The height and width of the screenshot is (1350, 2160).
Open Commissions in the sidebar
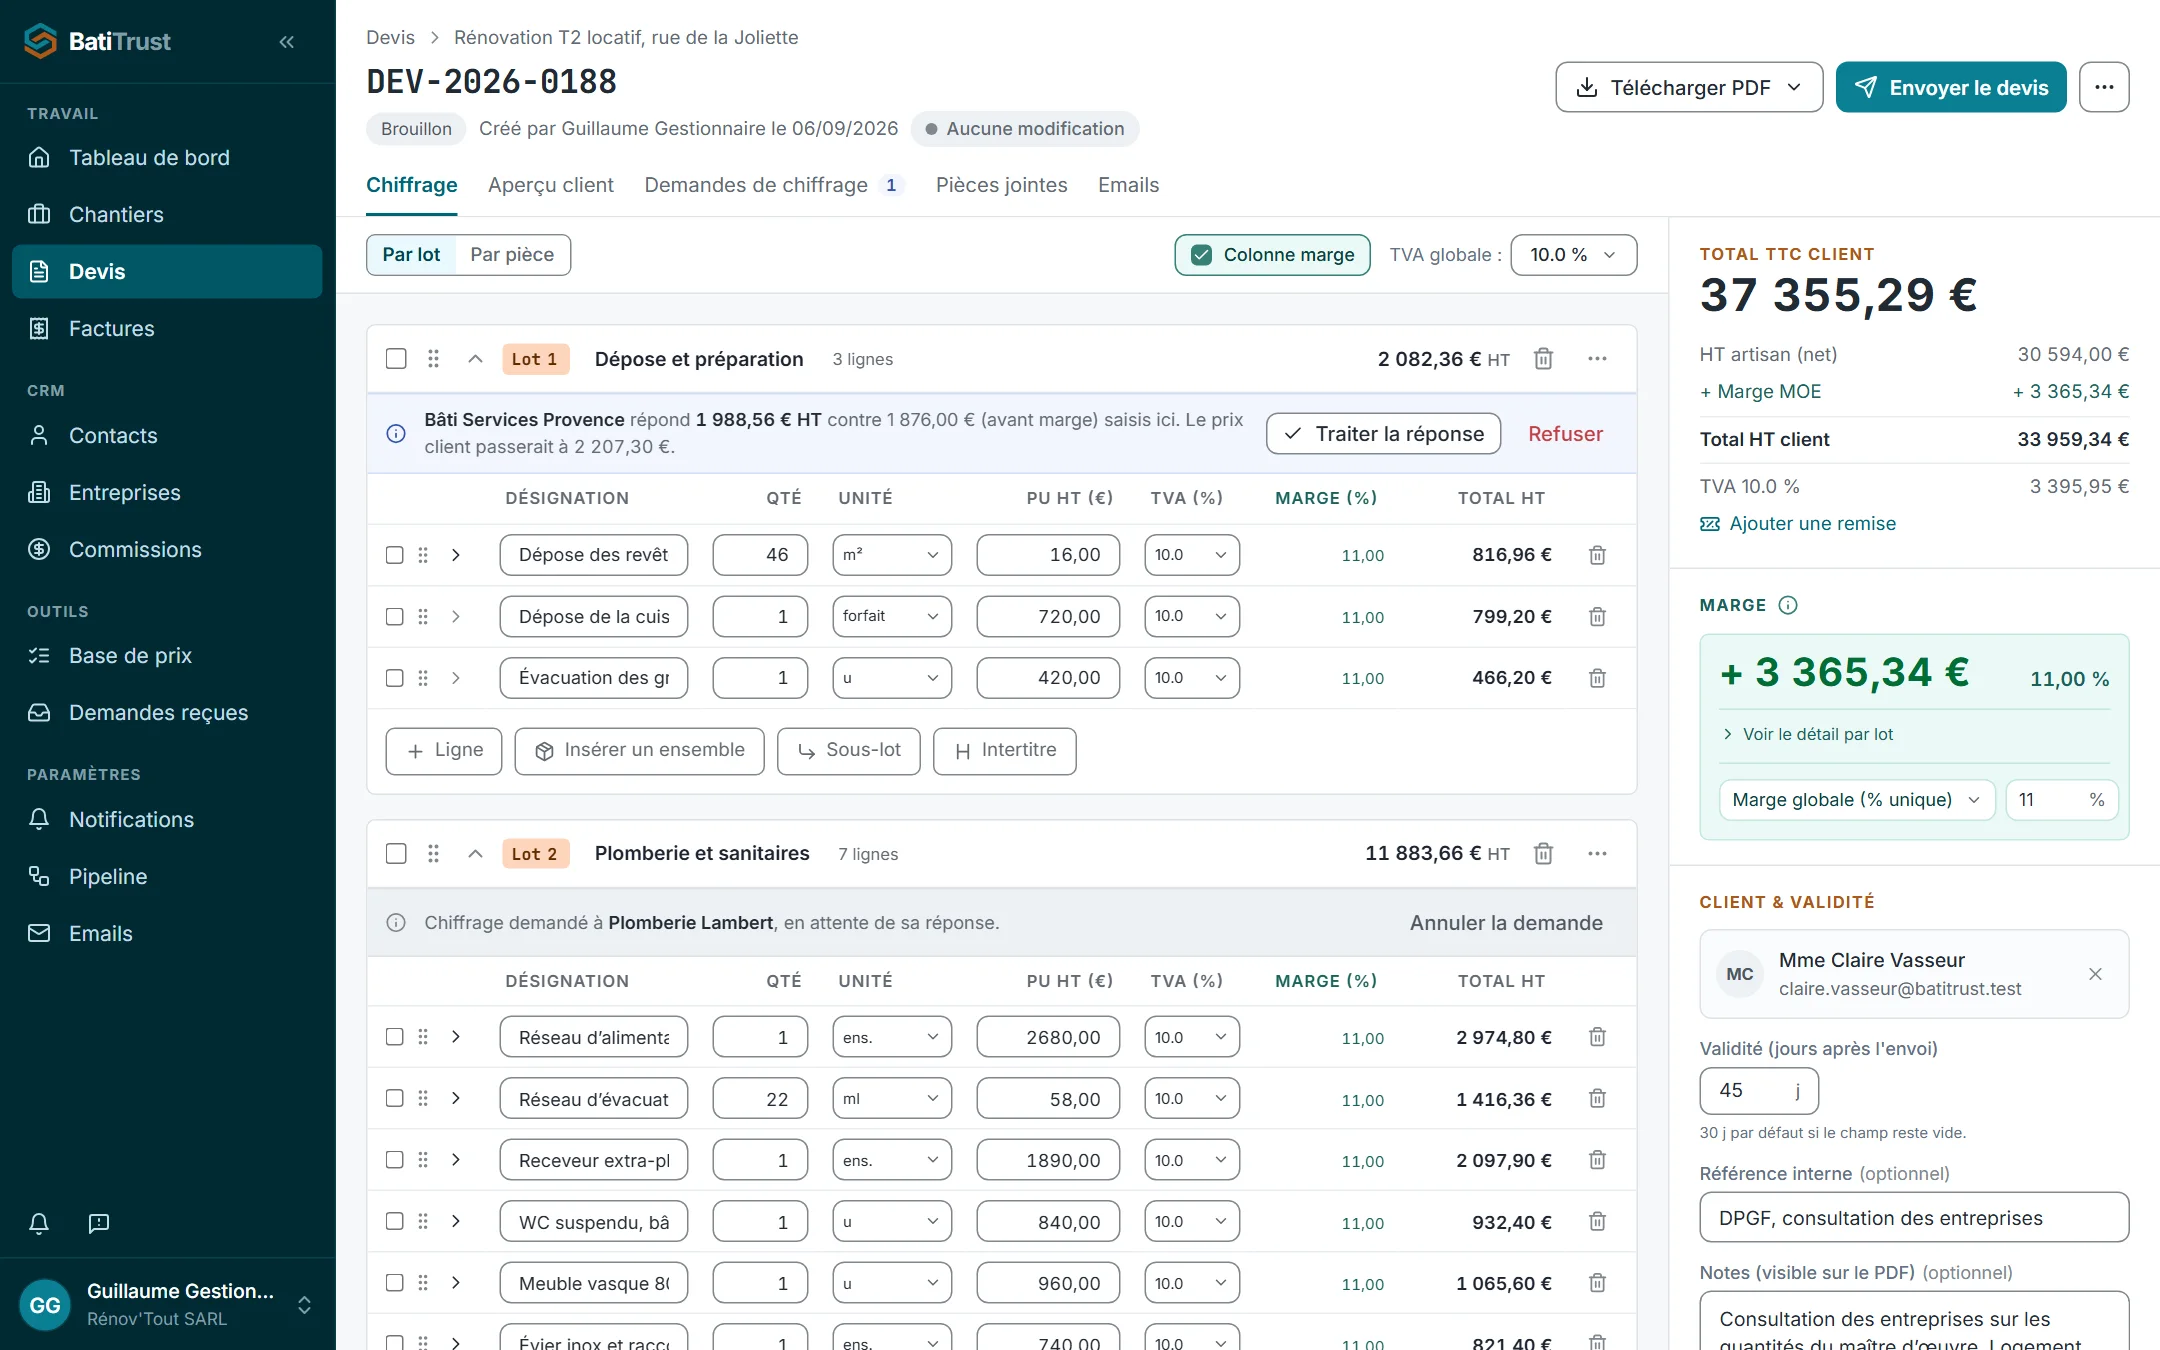click(167, 550)
